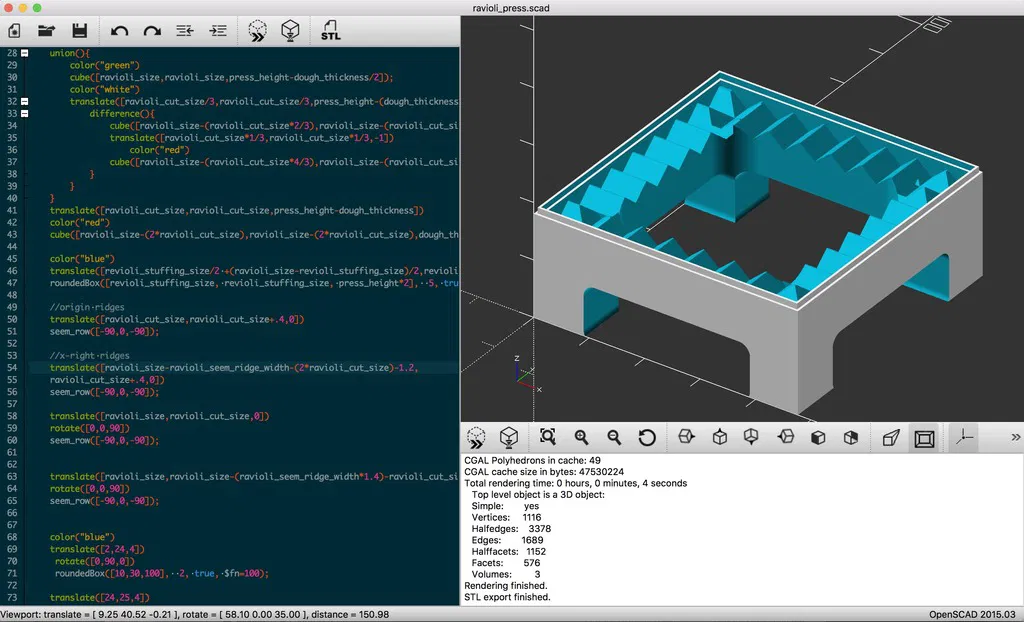
Task: Undo the last edit
Action: tap(120, 31)
